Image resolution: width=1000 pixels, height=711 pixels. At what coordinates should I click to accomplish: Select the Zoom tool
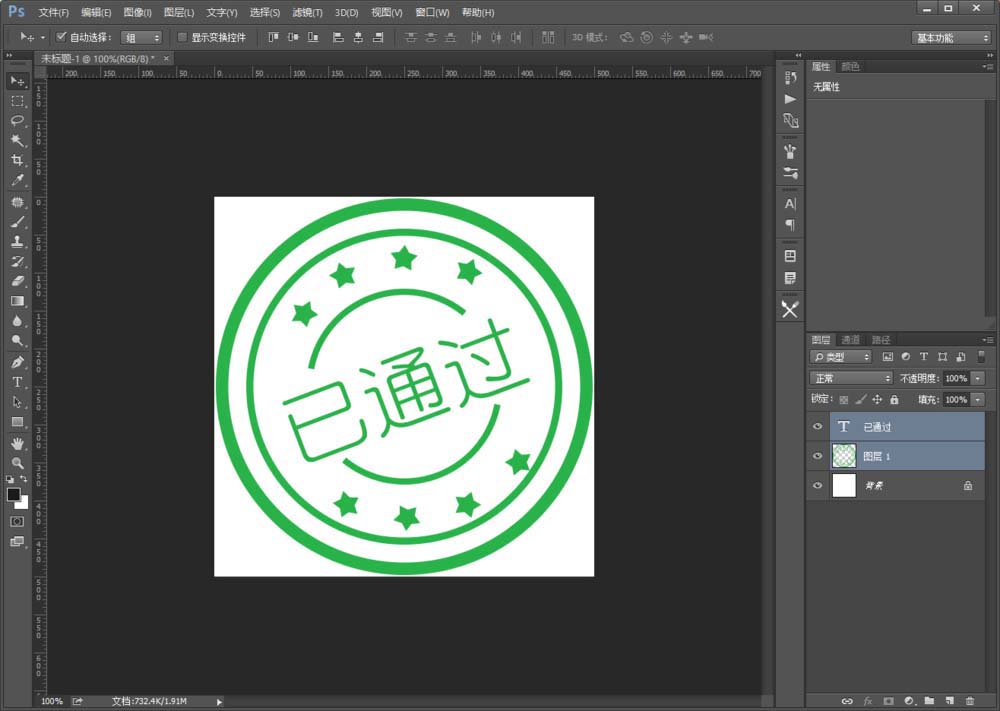[16, 463]
